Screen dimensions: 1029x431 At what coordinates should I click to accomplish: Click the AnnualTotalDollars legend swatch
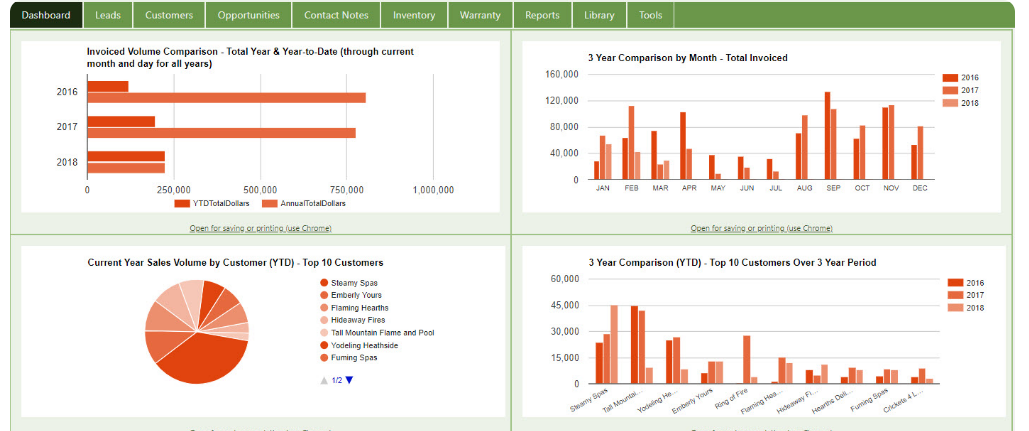click(270, 203)
